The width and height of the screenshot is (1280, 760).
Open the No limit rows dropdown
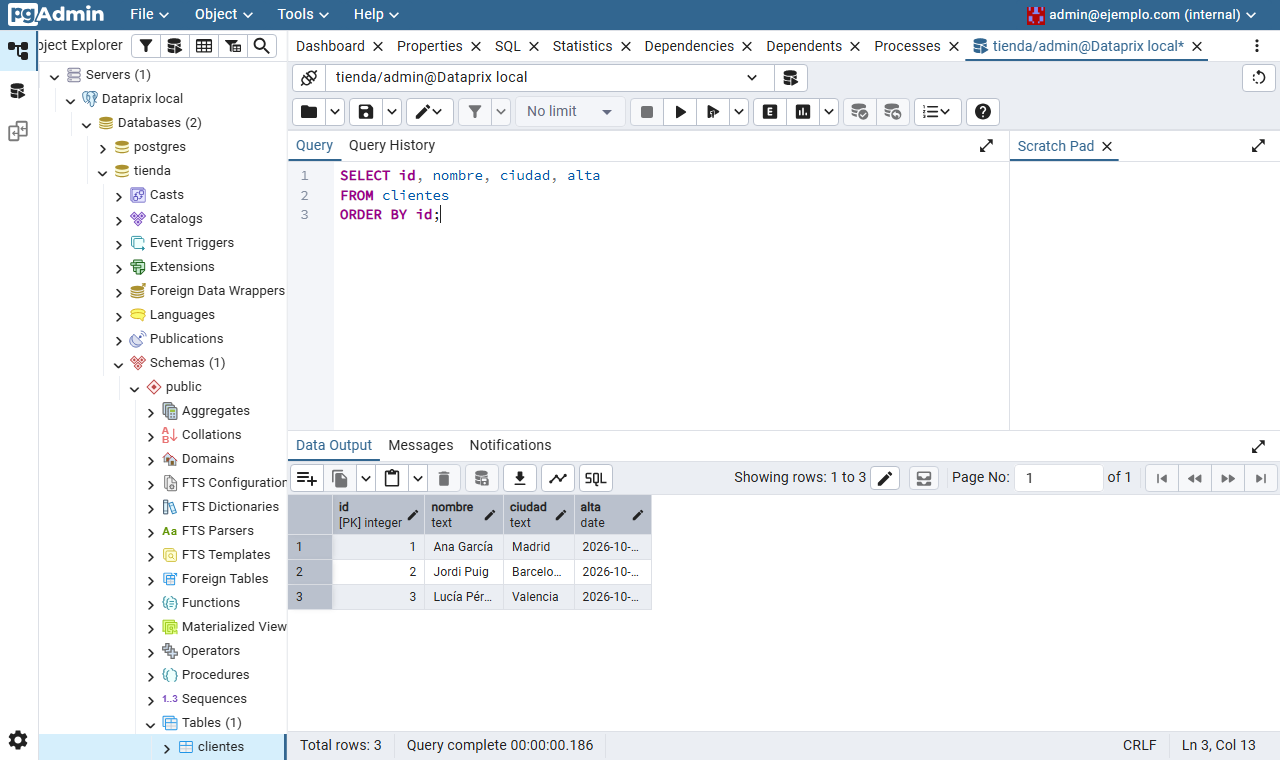coord(570,112)
